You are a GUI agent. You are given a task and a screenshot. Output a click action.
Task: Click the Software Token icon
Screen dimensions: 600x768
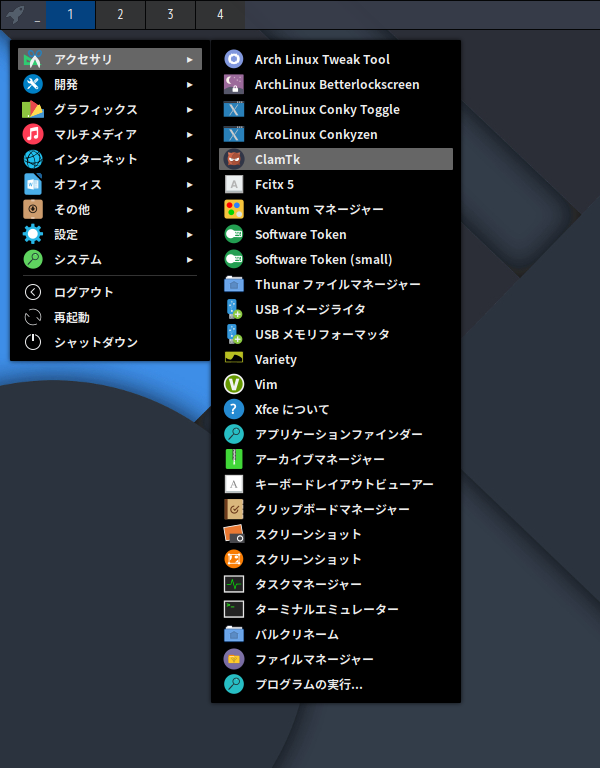pos(234,234)
